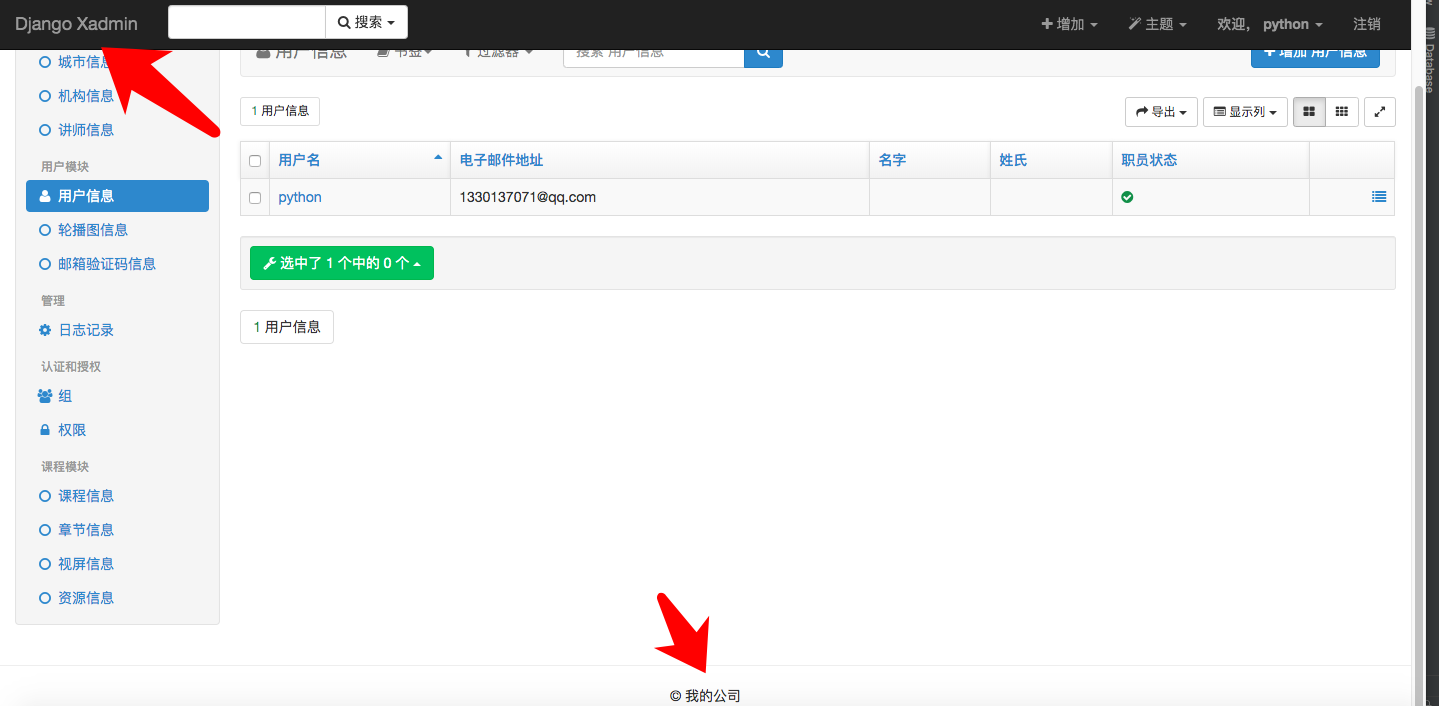Screen dimensions: 1439x706
Task: Toggle the current two-column grid view button
Action: coord(1308,111)
